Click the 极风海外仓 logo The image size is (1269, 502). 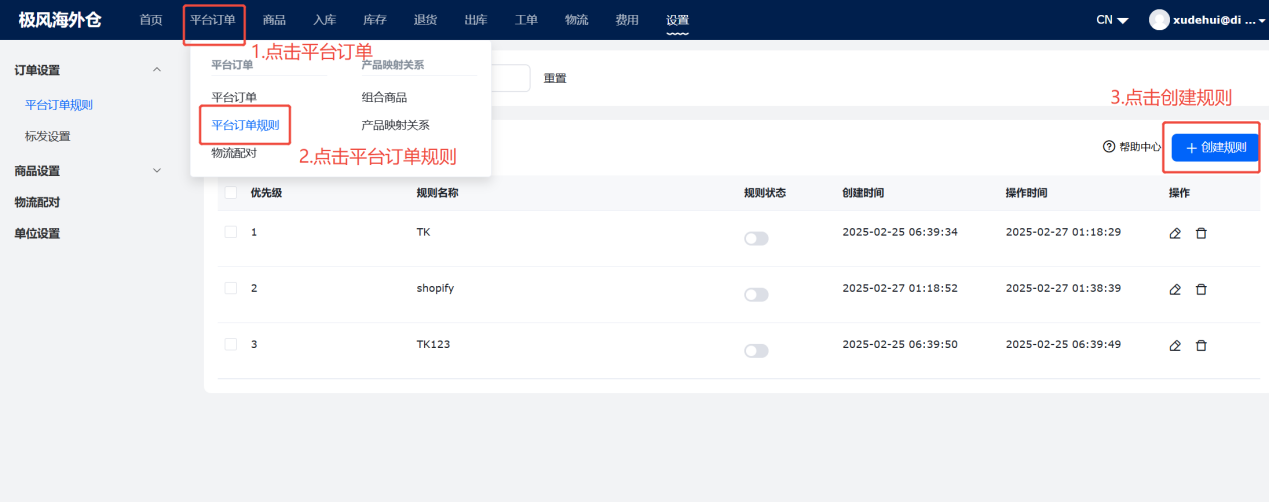pos(60,20)
